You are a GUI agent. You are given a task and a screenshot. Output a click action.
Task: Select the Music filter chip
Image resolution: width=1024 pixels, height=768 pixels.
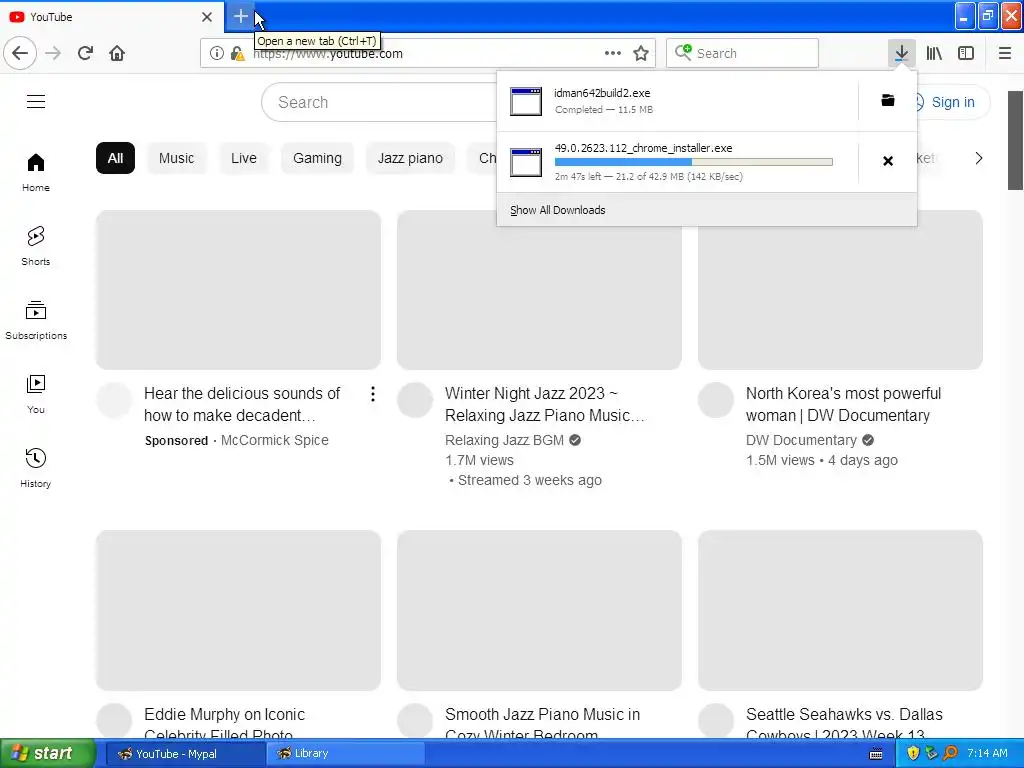point(176,158)
